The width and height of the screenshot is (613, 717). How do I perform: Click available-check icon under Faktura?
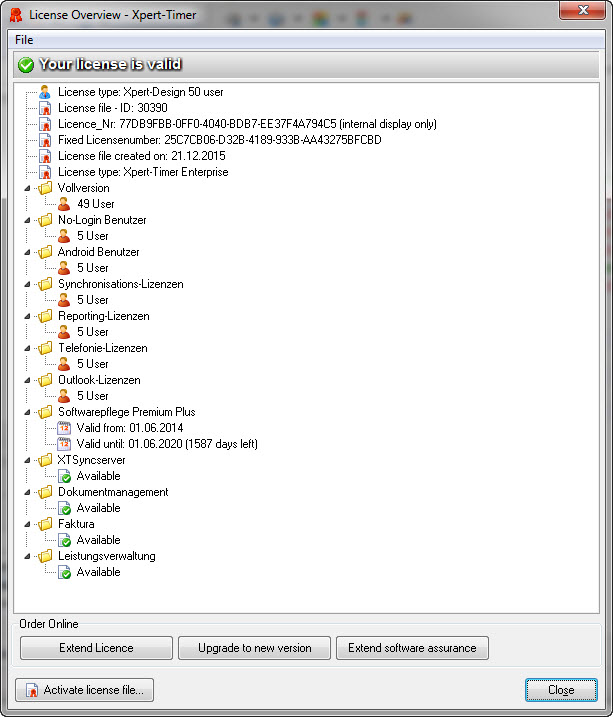click(64, 540)
